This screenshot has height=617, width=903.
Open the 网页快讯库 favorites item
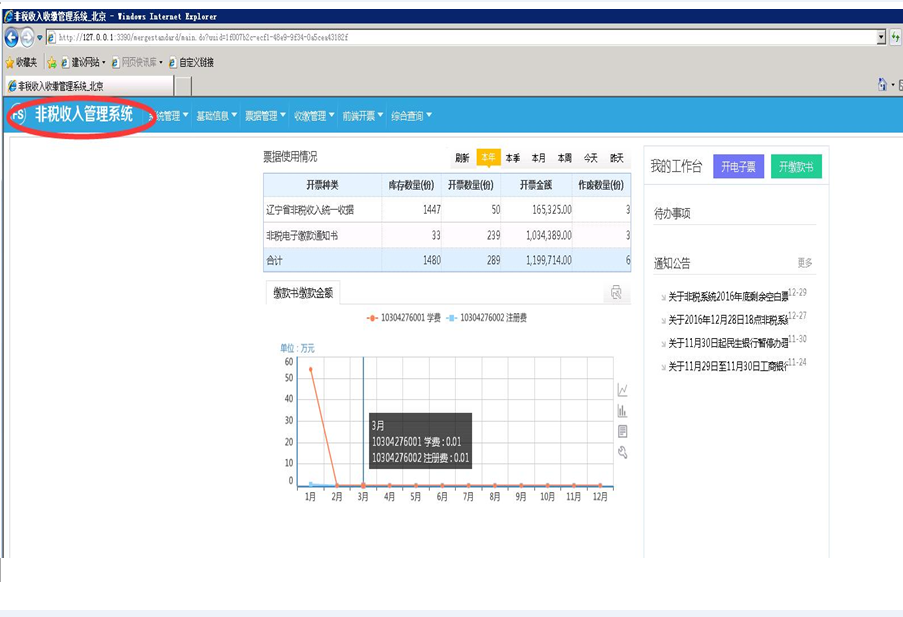137,62
